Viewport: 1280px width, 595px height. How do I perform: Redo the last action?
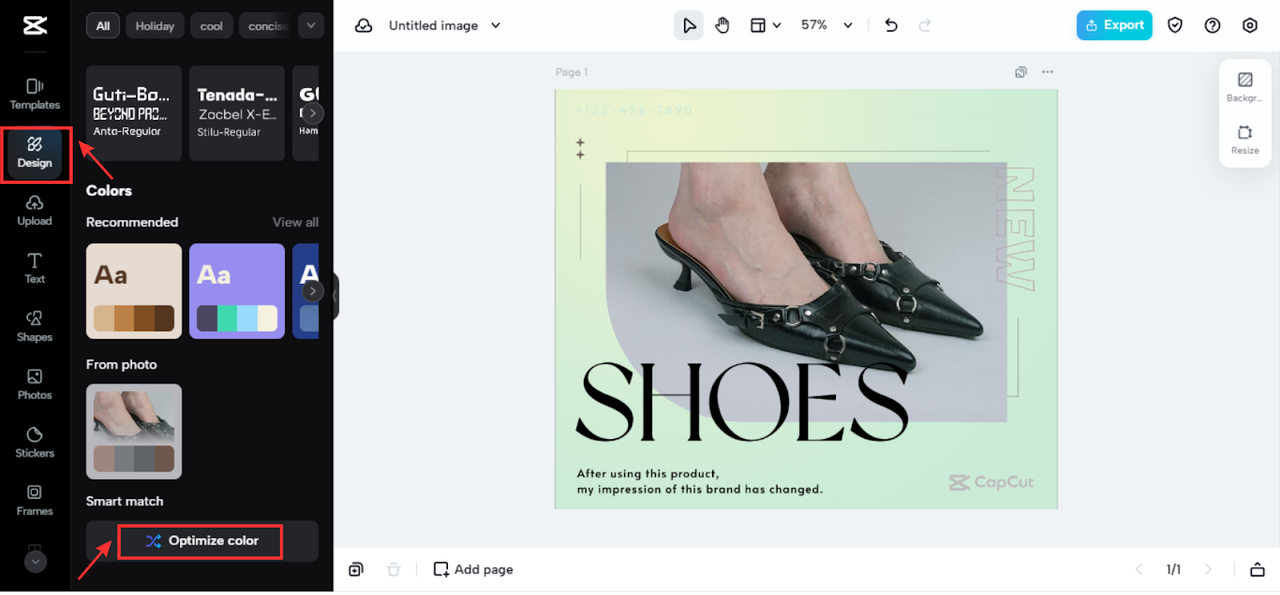pos(925,26)
